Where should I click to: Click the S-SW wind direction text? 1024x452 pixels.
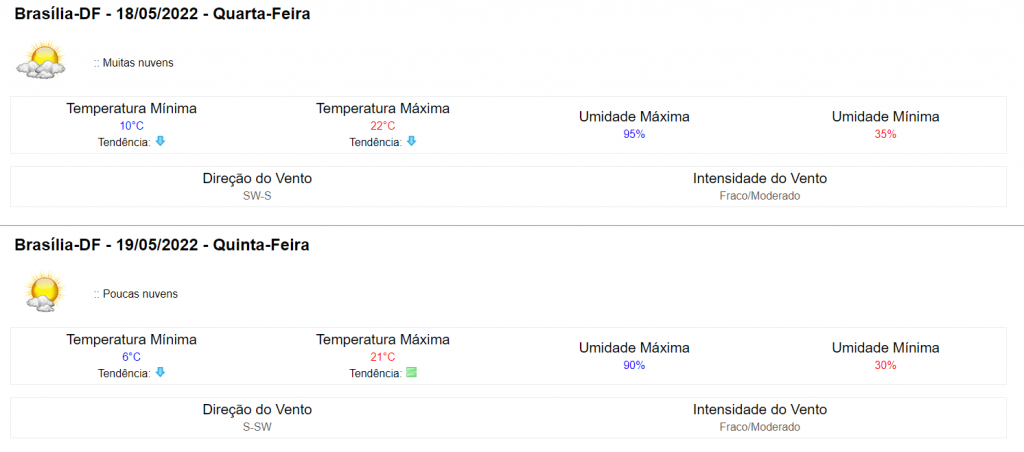(257, 427)
